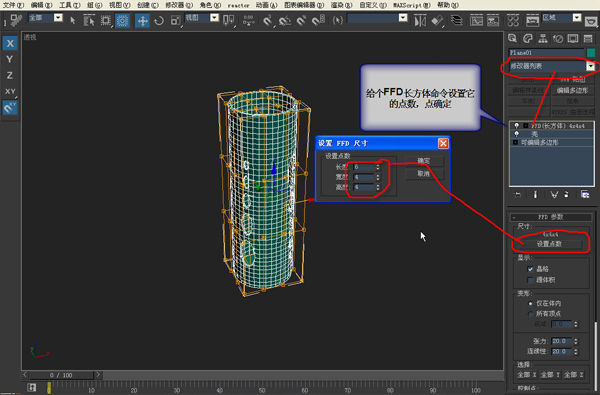Open the named selection sets dropdown

coord(403,18)
